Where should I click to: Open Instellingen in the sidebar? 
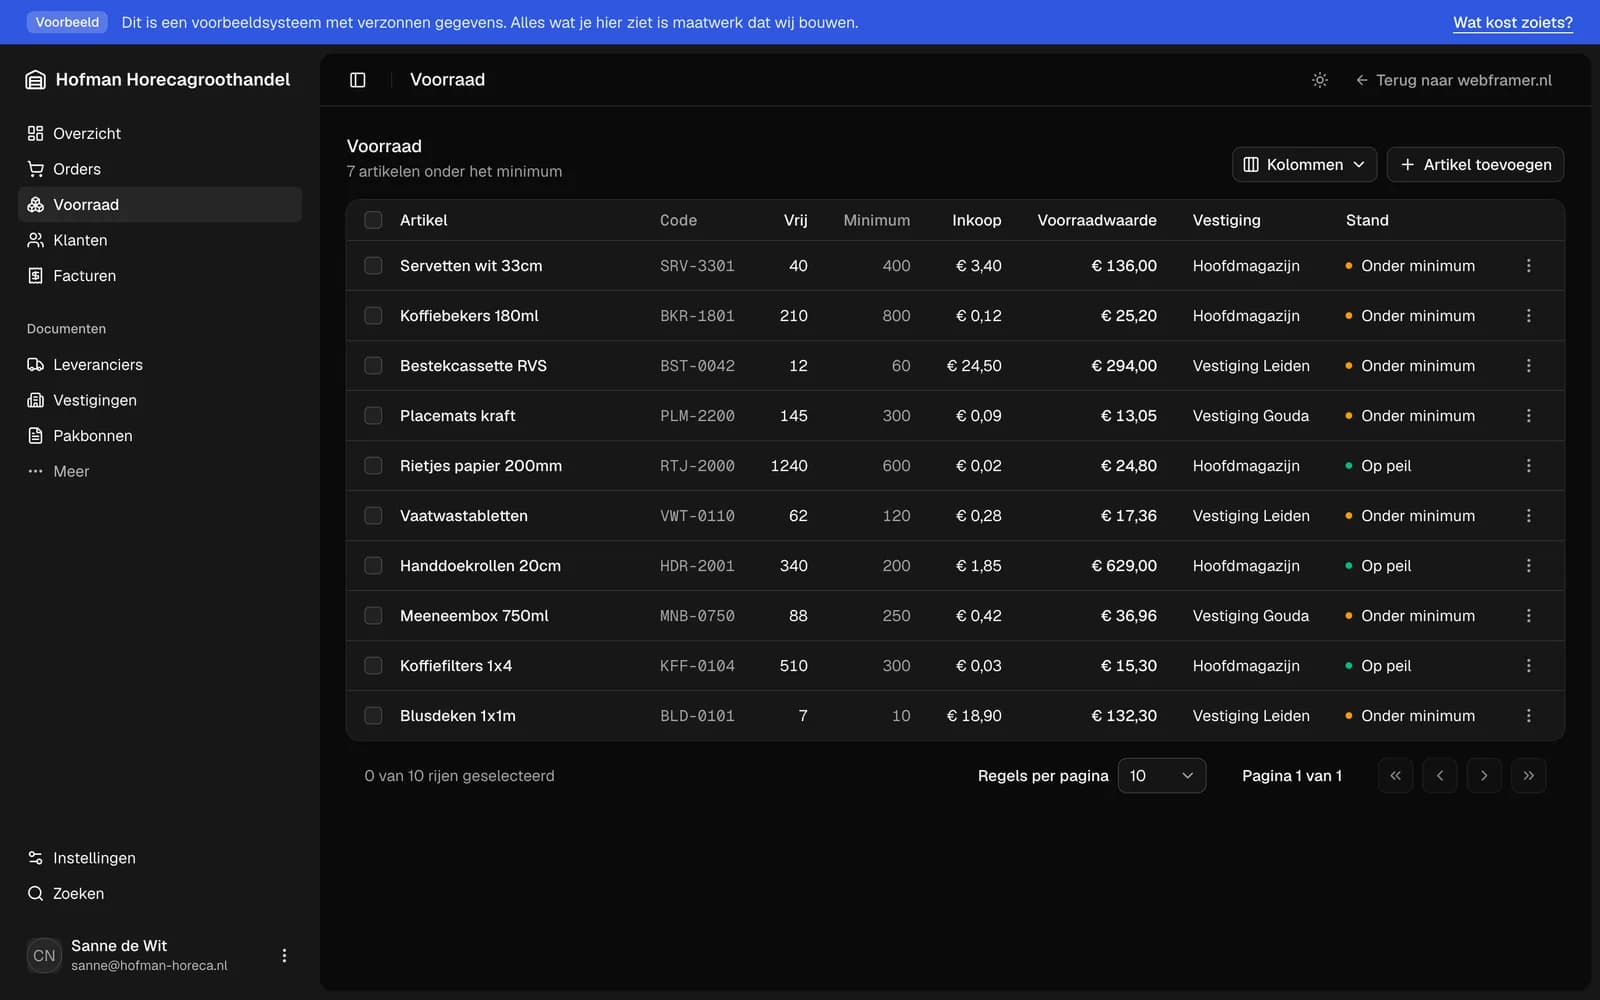(x=160, y=858)
